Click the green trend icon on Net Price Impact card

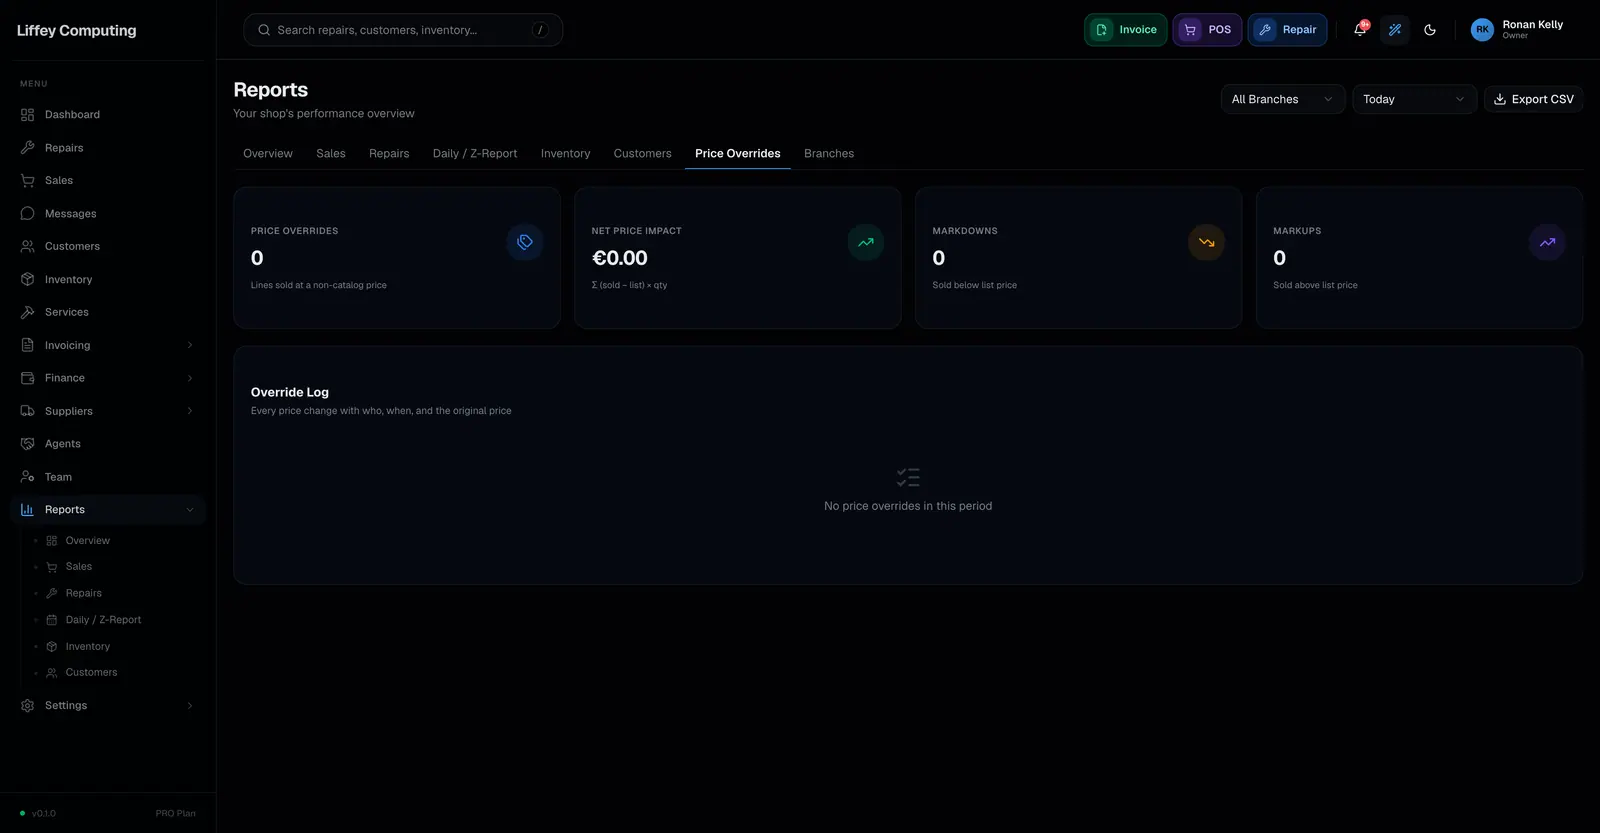866,242
